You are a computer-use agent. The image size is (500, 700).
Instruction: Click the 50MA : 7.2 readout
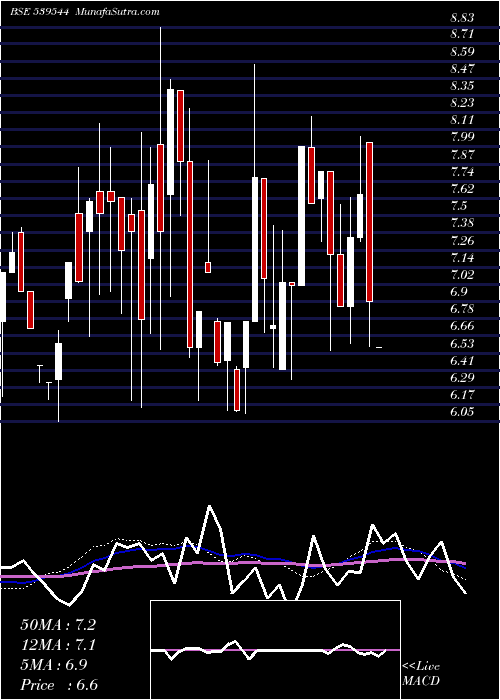(58, 625)
